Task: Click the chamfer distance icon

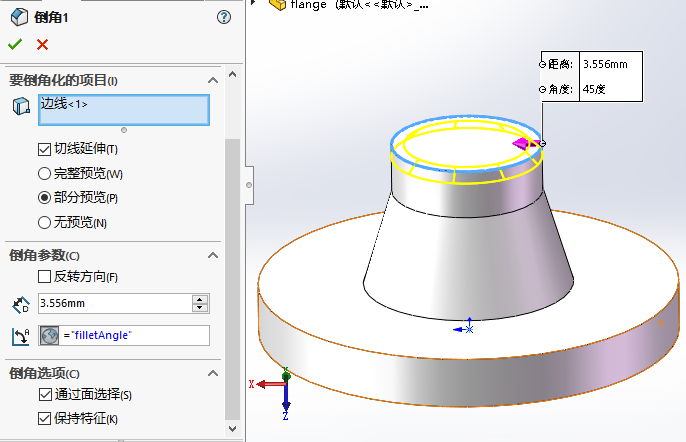Action: pyautogui.click(x=22, y=303)
